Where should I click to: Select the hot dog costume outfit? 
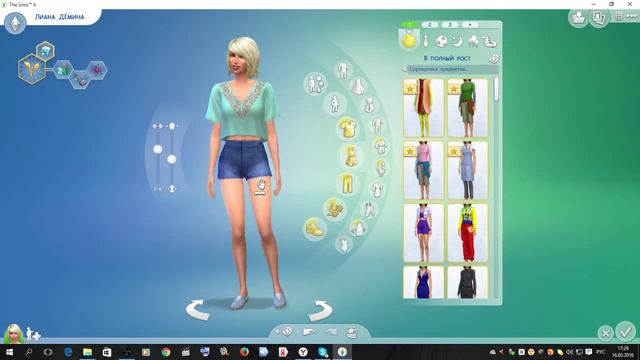pos(423,108)
